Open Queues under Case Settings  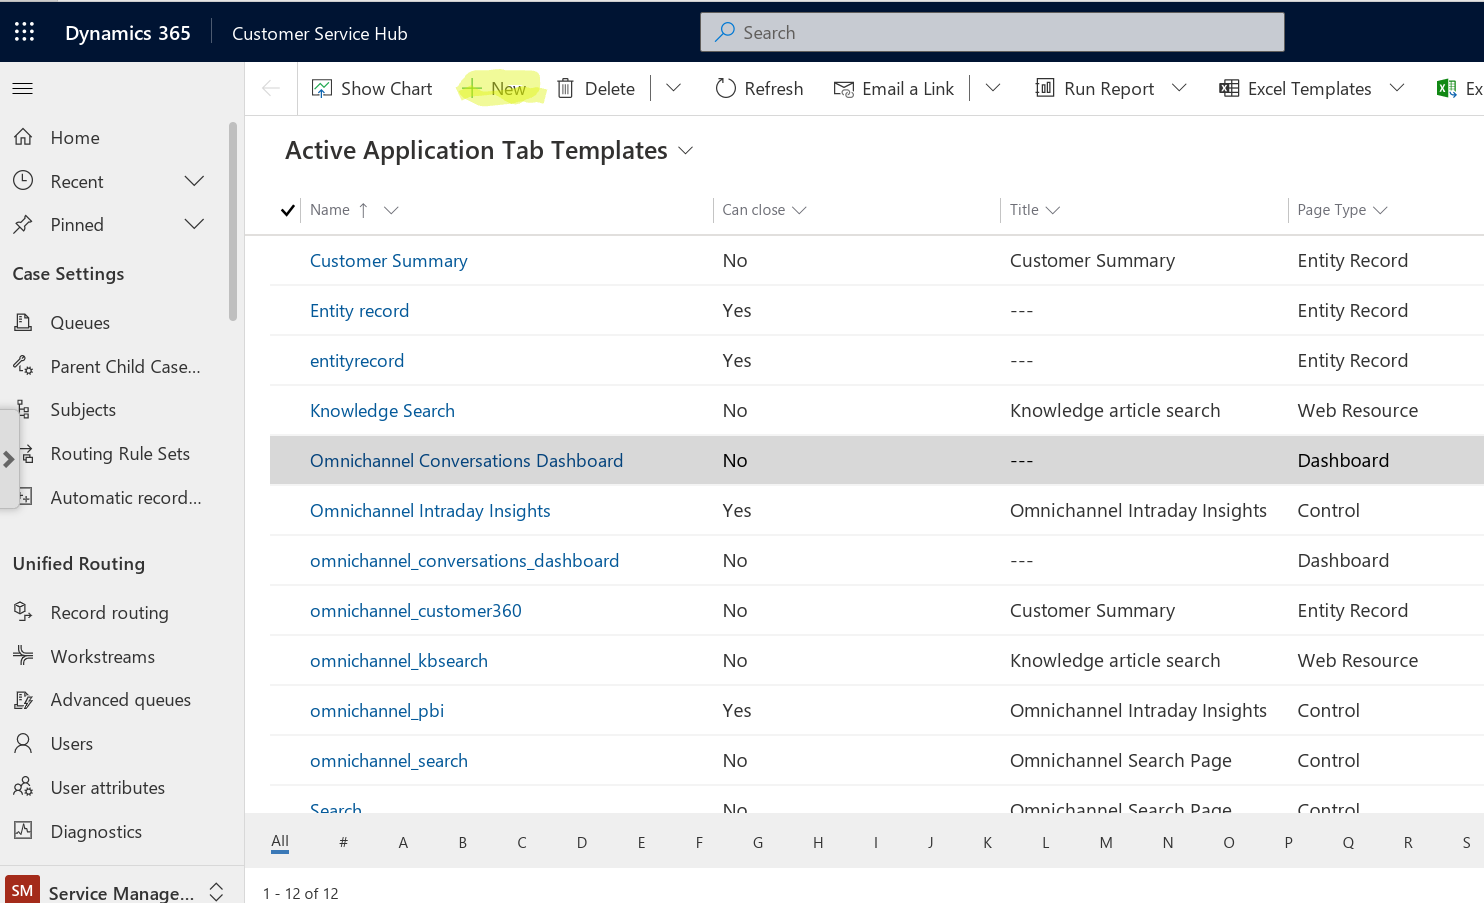point(82,322)
